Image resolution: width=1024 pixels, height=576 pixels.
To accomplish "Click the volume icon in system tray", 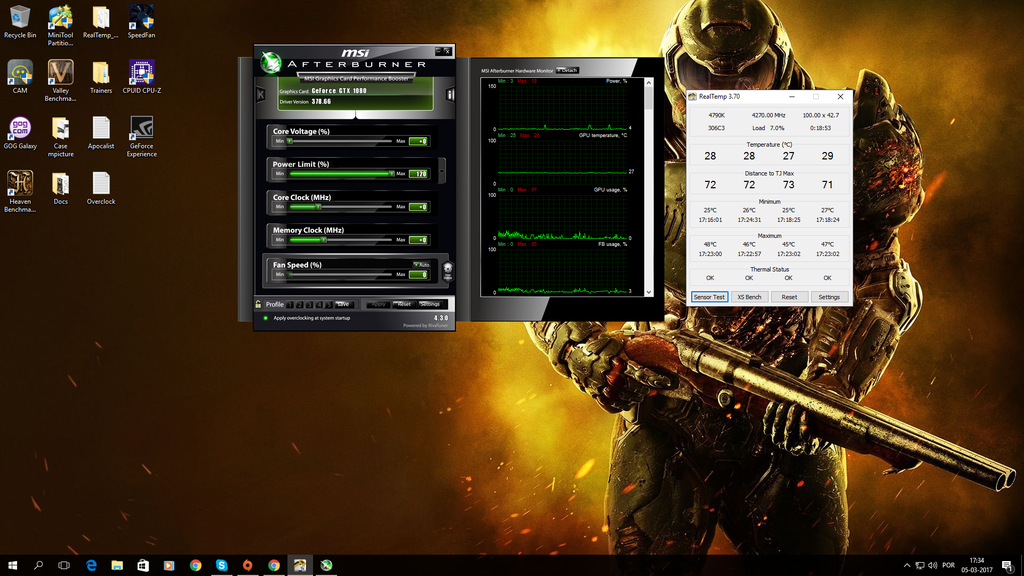I will coord(933,566).
